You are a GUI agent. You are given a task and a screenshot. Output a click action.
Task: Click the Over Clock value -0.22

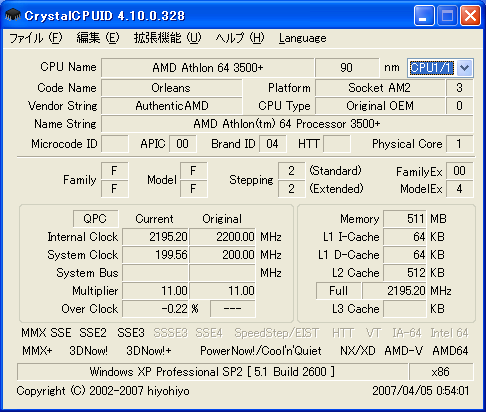(155, 309)
